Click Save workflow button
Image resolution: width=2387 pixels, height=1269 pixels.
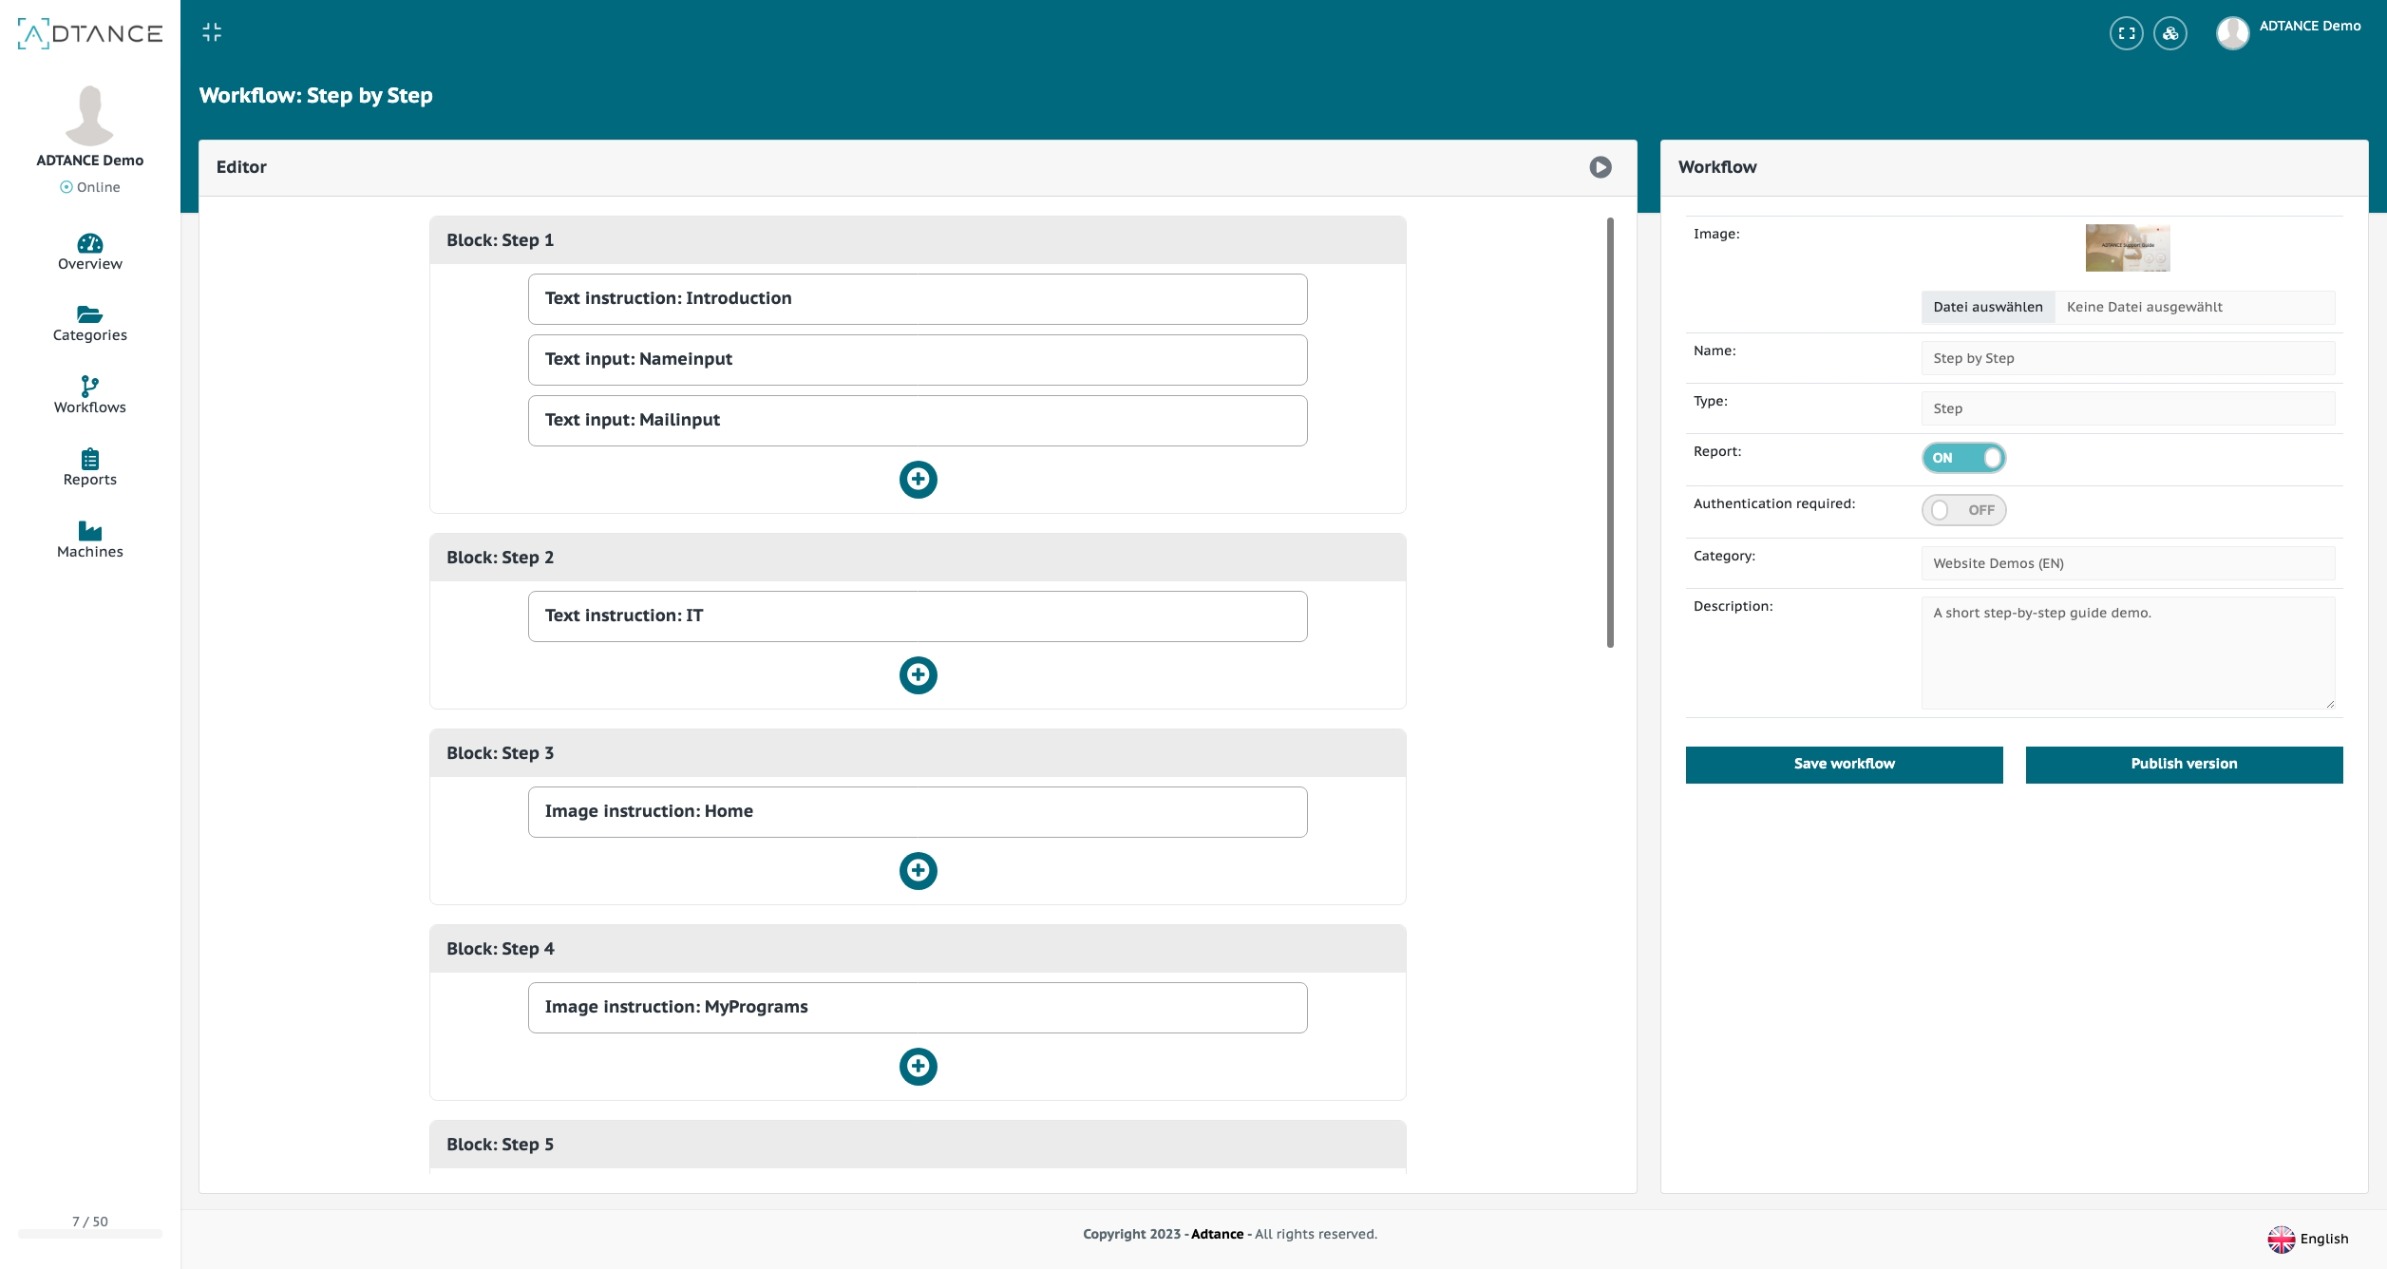[x=1844, y=764]
